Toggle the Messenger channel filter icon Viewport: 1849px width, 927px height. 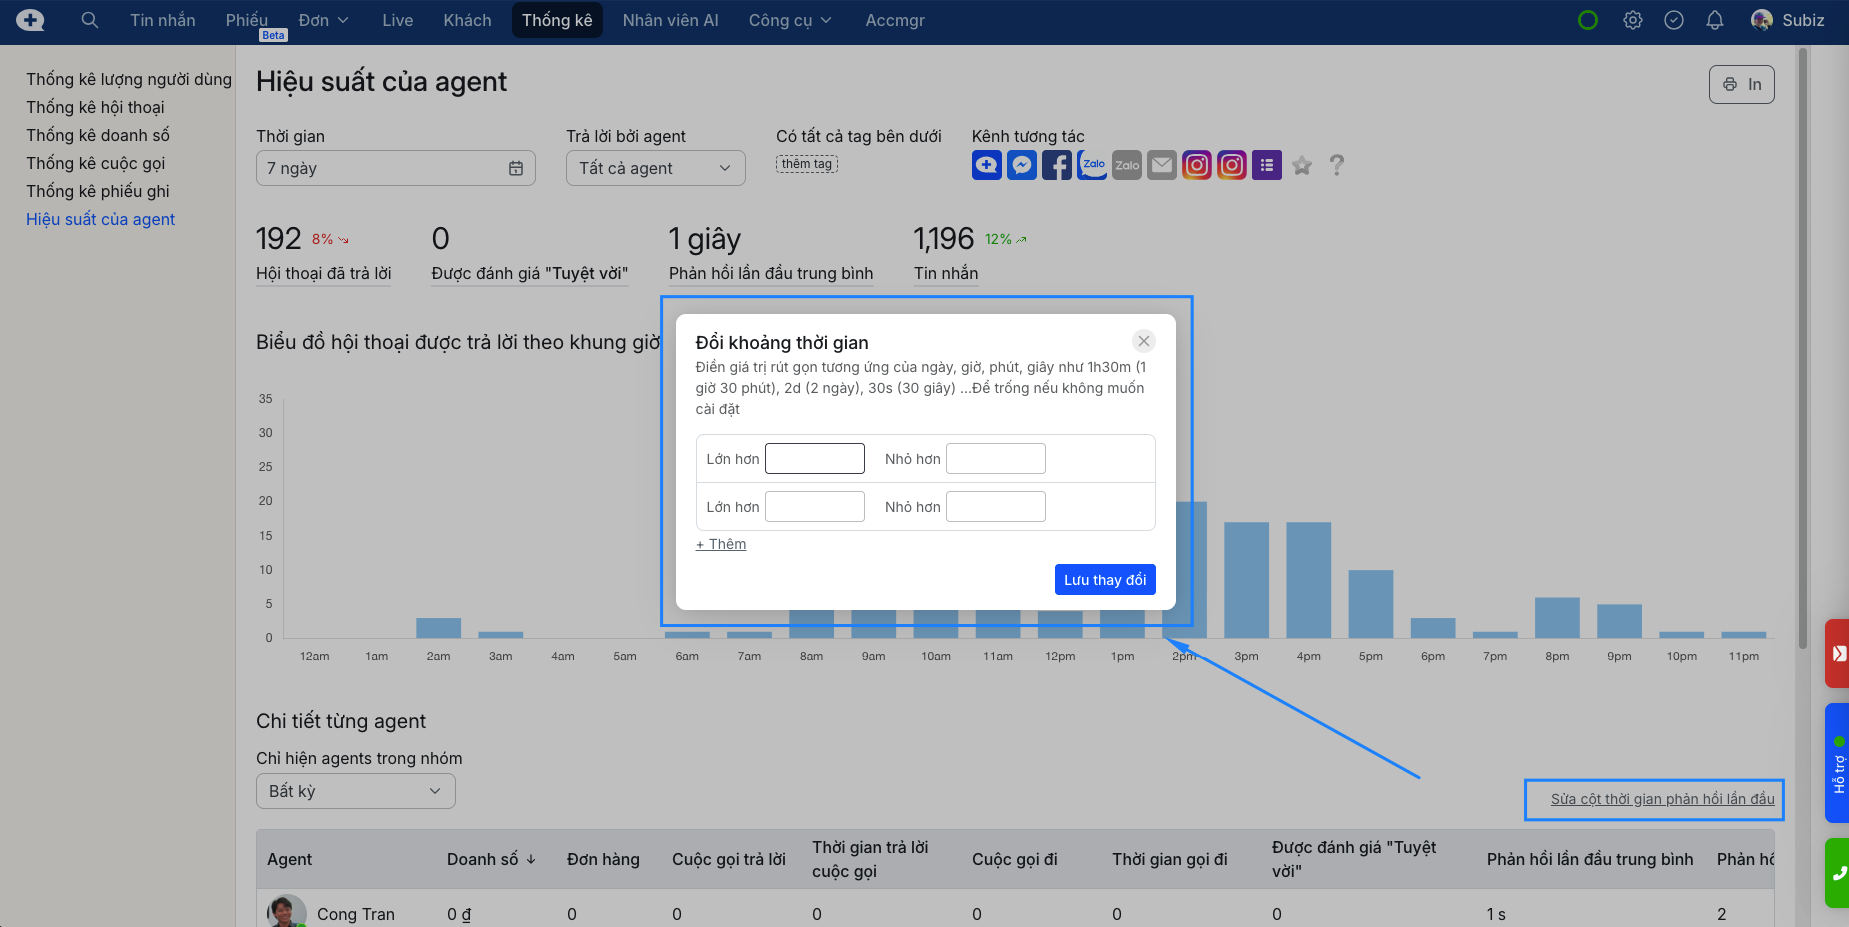tap(1021, 165)
